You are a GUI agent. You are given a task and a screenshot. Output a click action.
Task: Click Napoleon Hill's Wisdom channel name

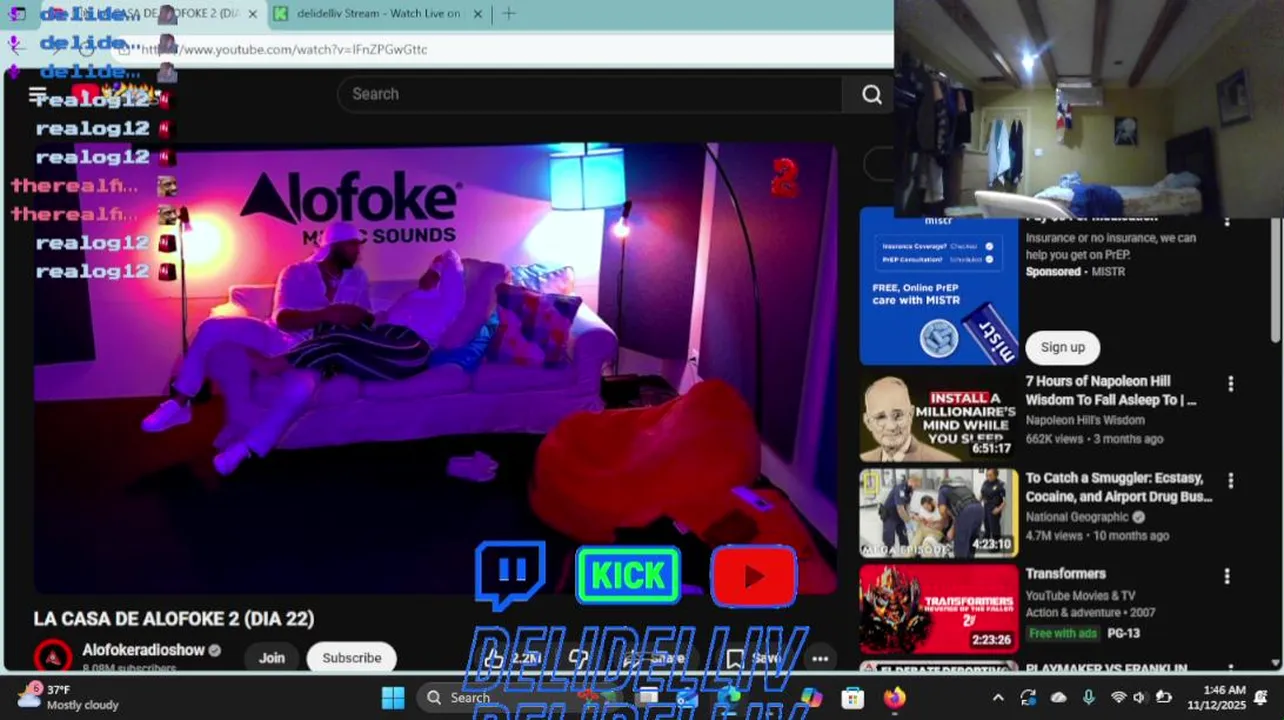(x=1085, y=420)
